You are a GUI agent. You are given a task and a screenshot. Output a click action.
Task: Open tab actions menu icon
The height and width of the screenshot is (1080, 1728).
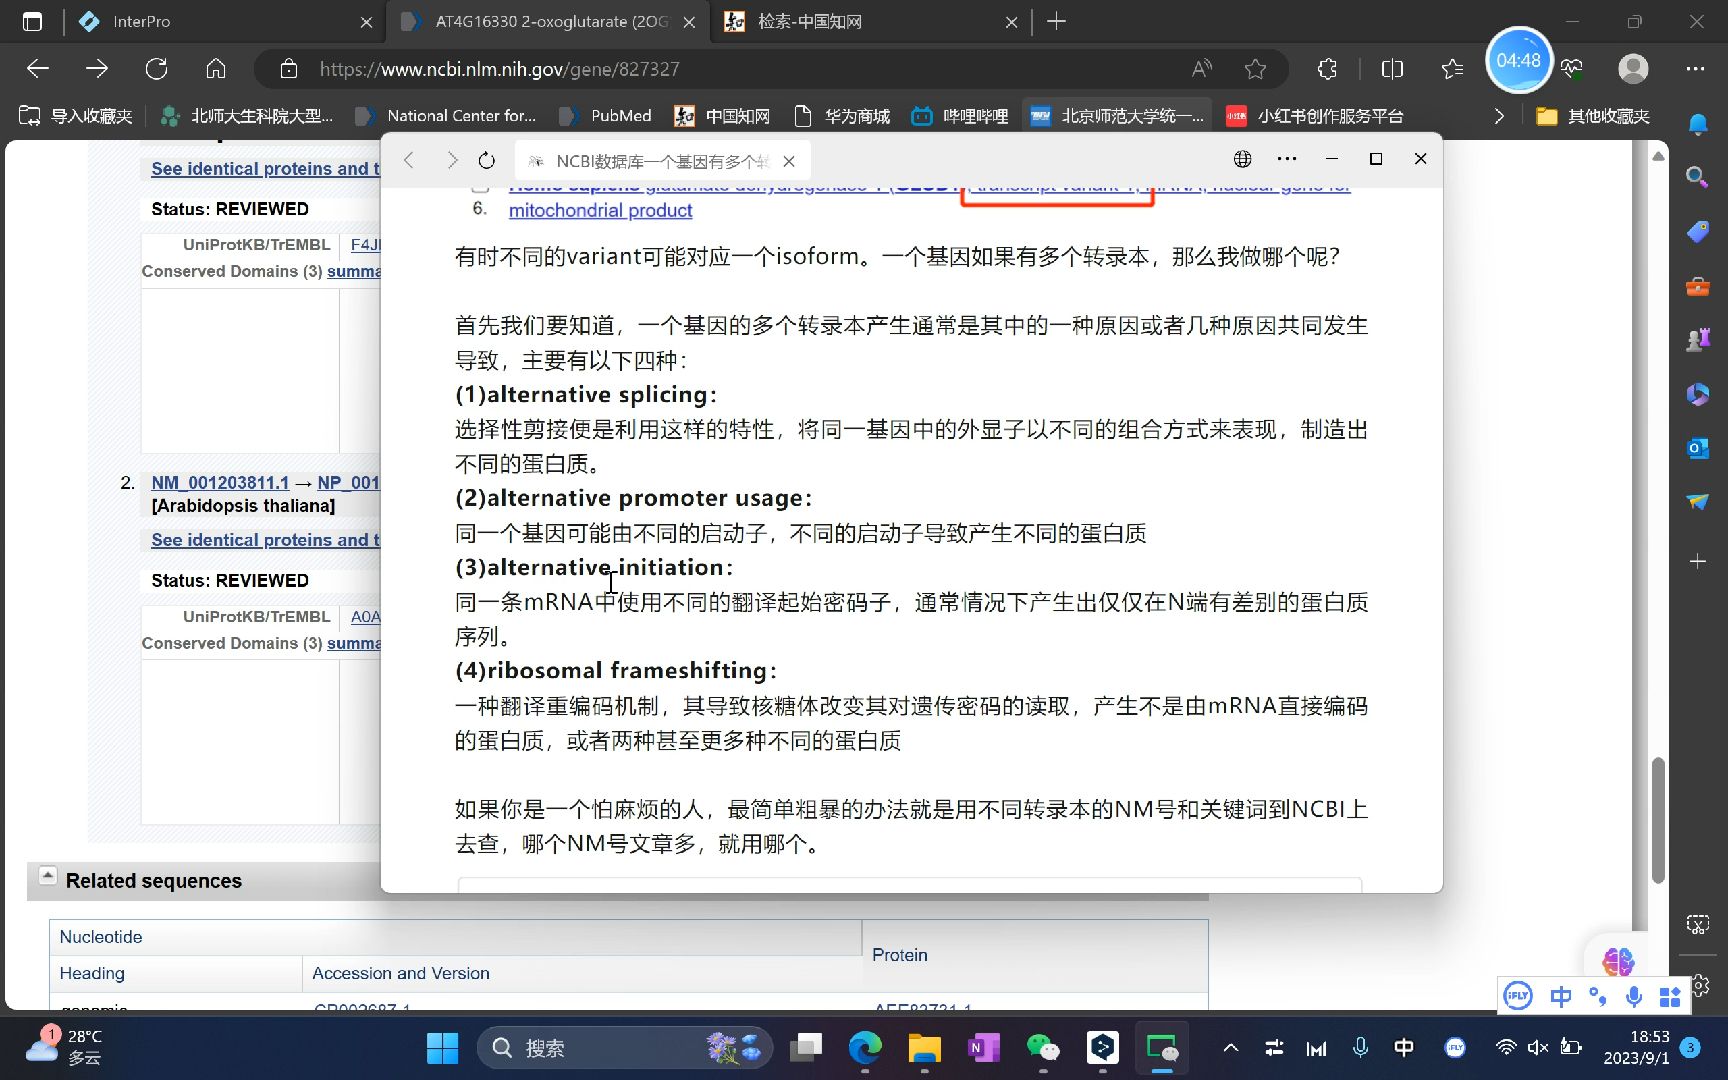[32, 21]
